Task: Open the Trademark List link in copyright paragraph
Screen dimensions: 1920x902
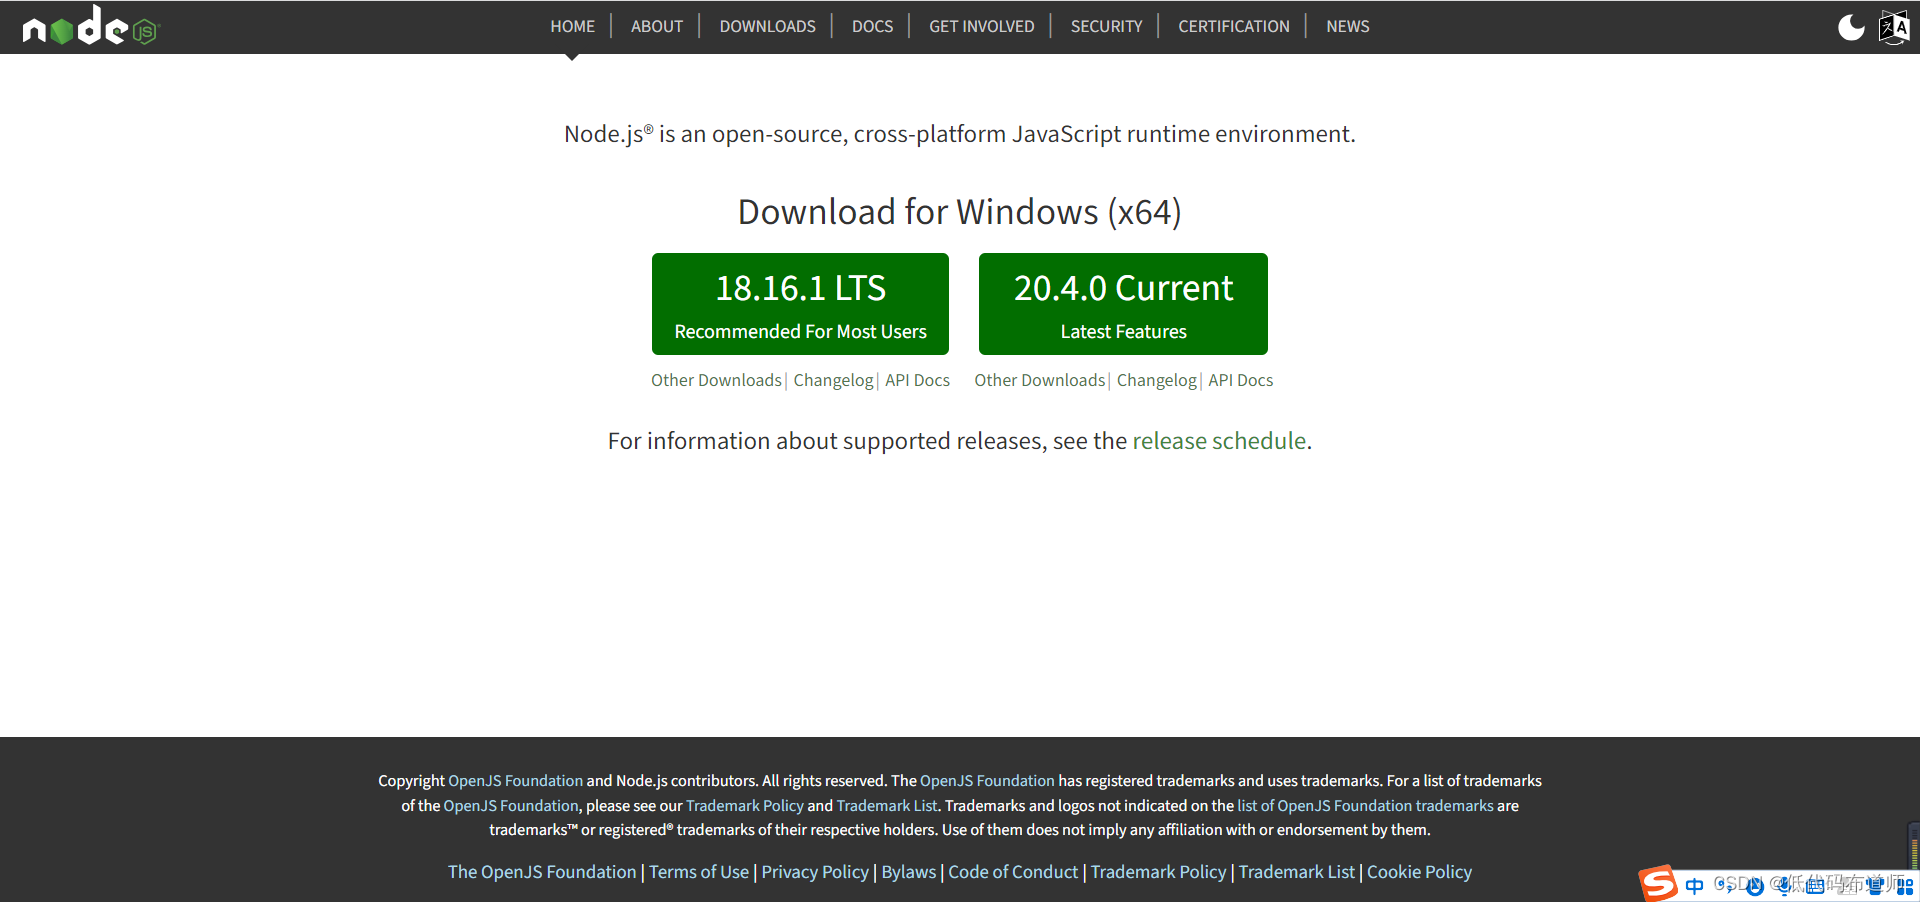Action: click(x=887, y=806)
